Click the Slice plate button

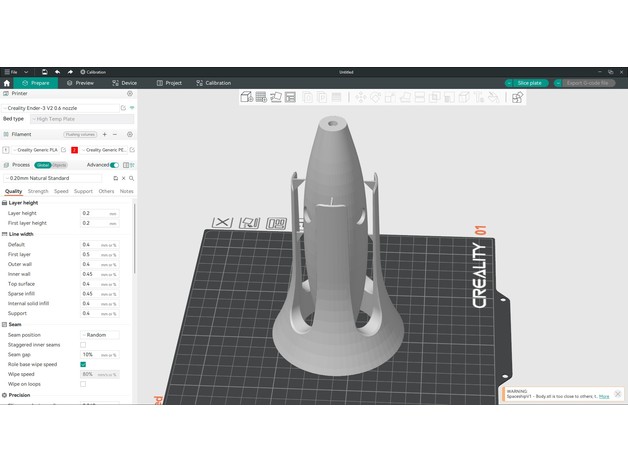click(529, 83)
